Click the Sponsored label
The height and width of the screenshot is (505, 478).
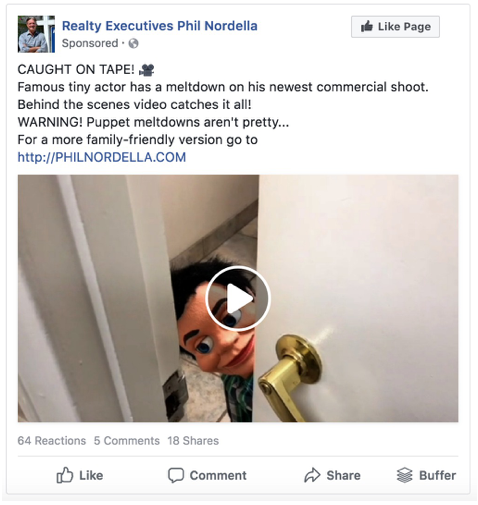click(90, 43)
